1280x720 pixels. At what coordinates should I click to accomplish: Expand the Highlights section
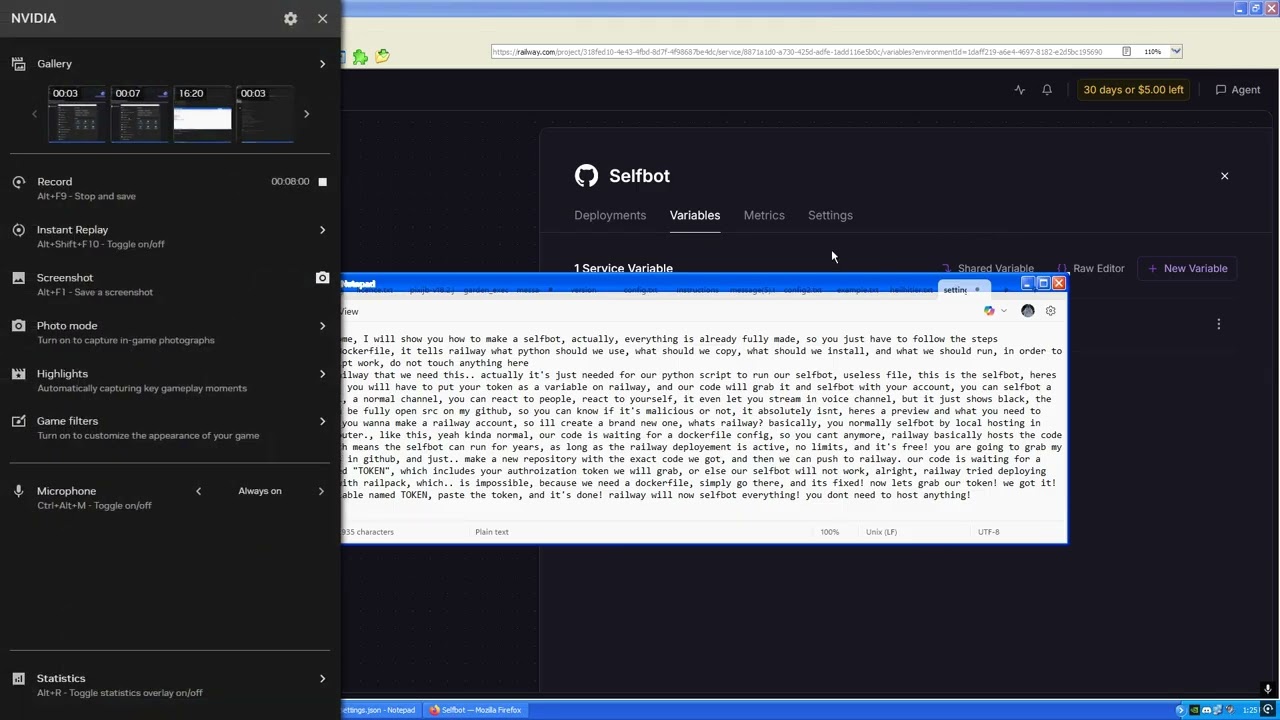click(322, 374)
